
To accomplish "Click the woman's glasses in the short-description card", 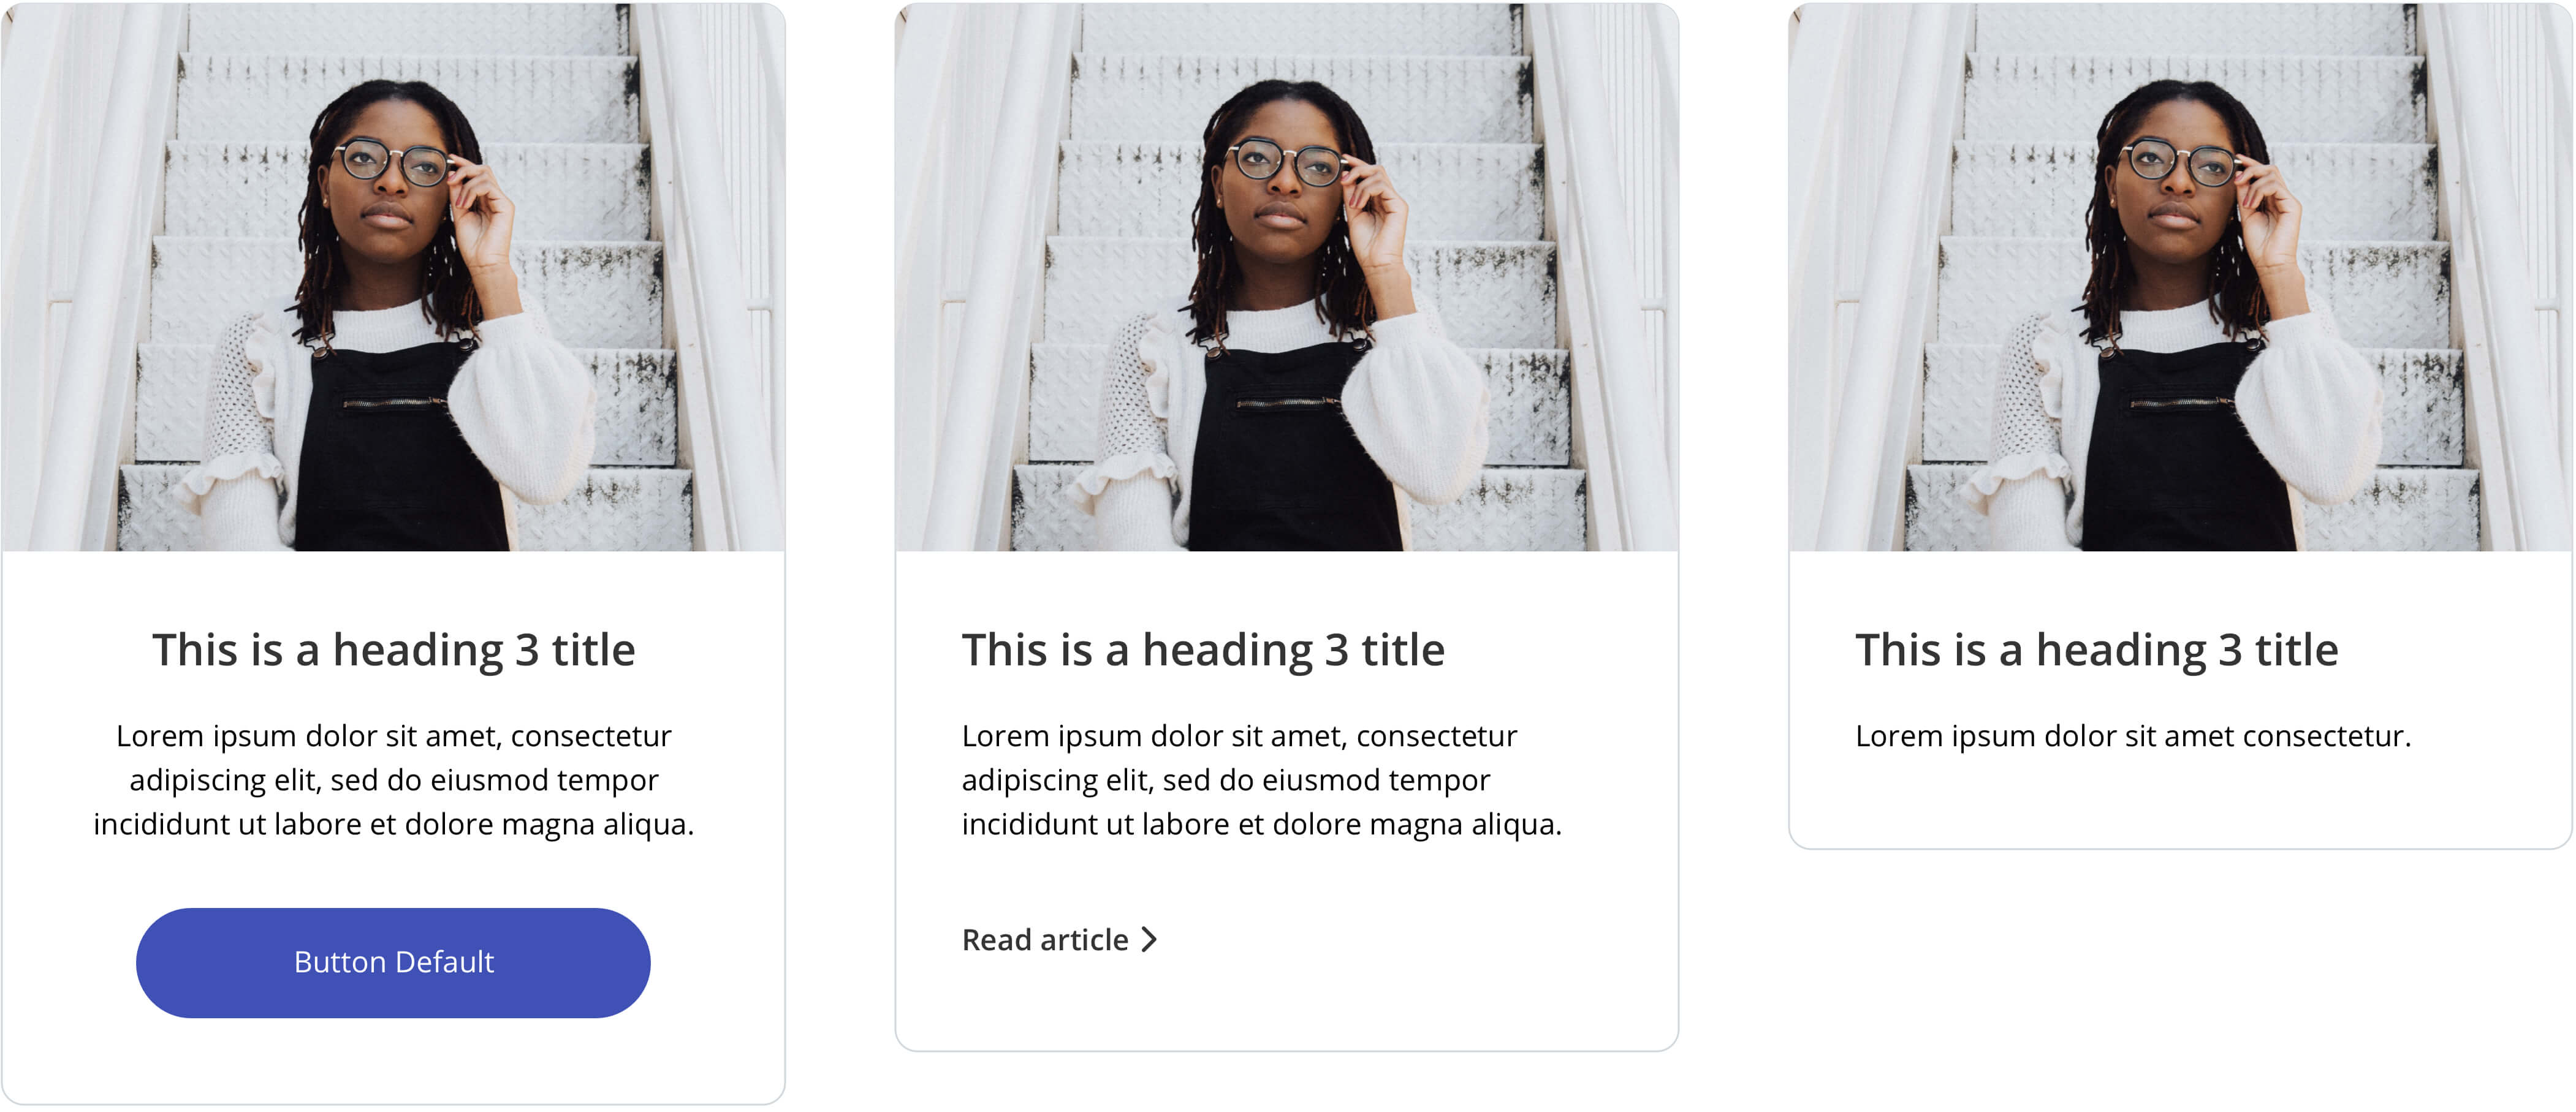I will pos(2180,162).
